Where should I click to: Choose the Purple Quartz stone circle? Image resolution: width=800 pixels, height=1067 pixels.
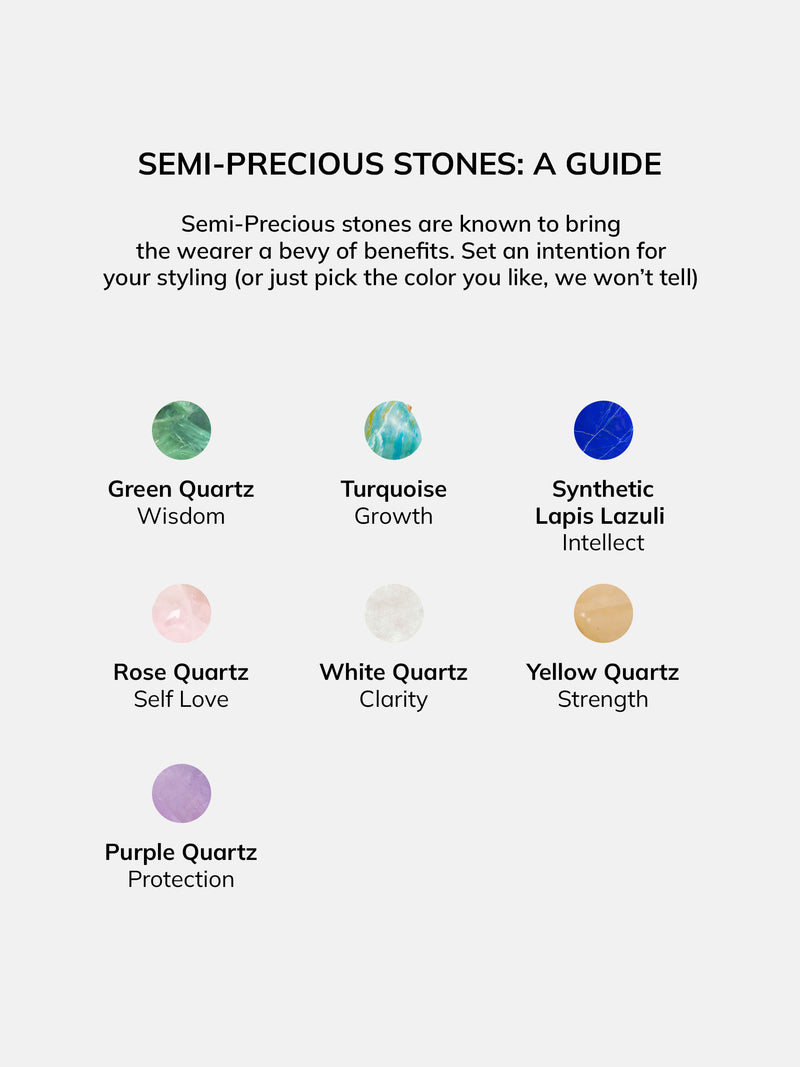pos(182,793)
